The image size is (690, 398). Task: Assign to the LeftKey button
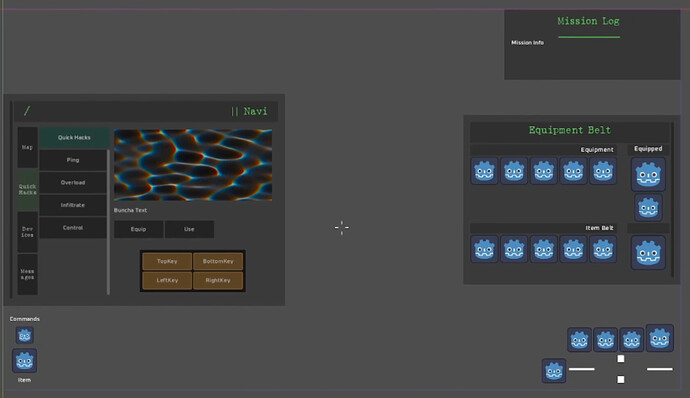[x=167, y=280]
